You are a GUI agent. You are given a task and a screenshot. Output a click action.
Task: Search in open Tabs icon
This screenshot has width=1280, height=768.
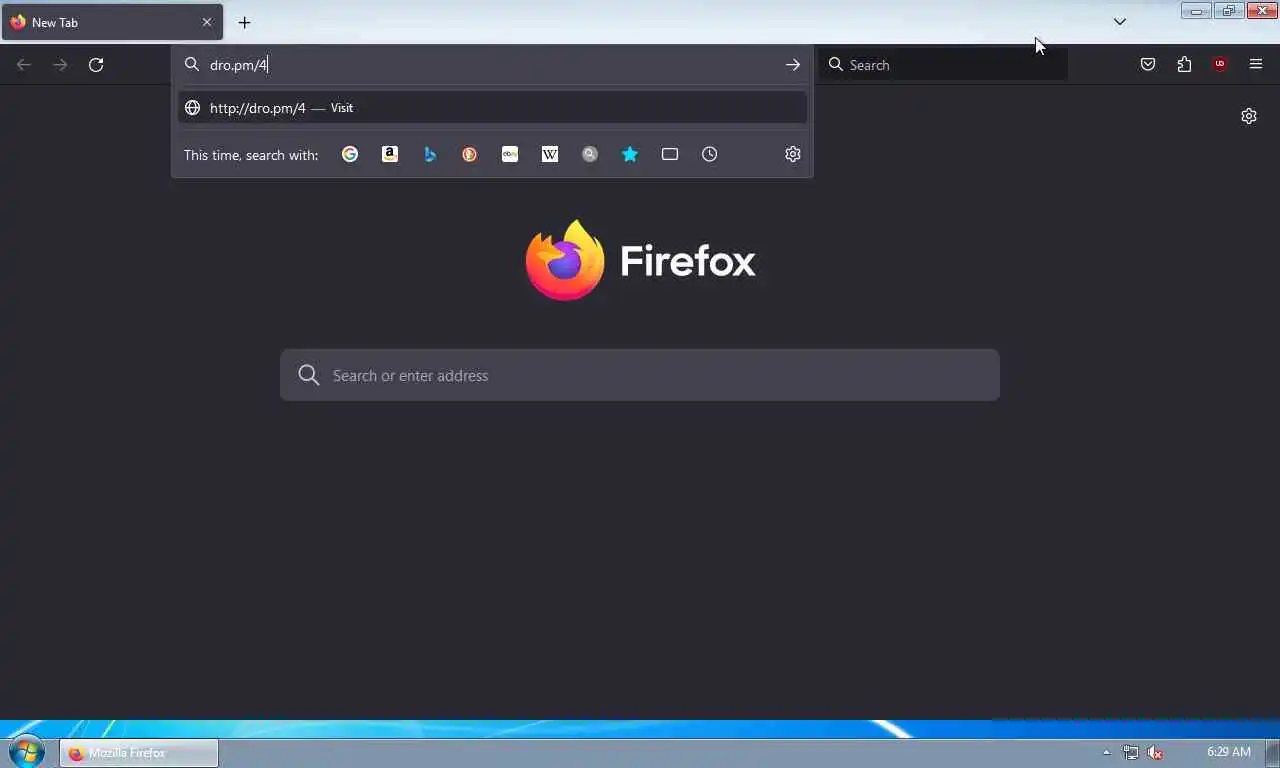tap(670, 154)
